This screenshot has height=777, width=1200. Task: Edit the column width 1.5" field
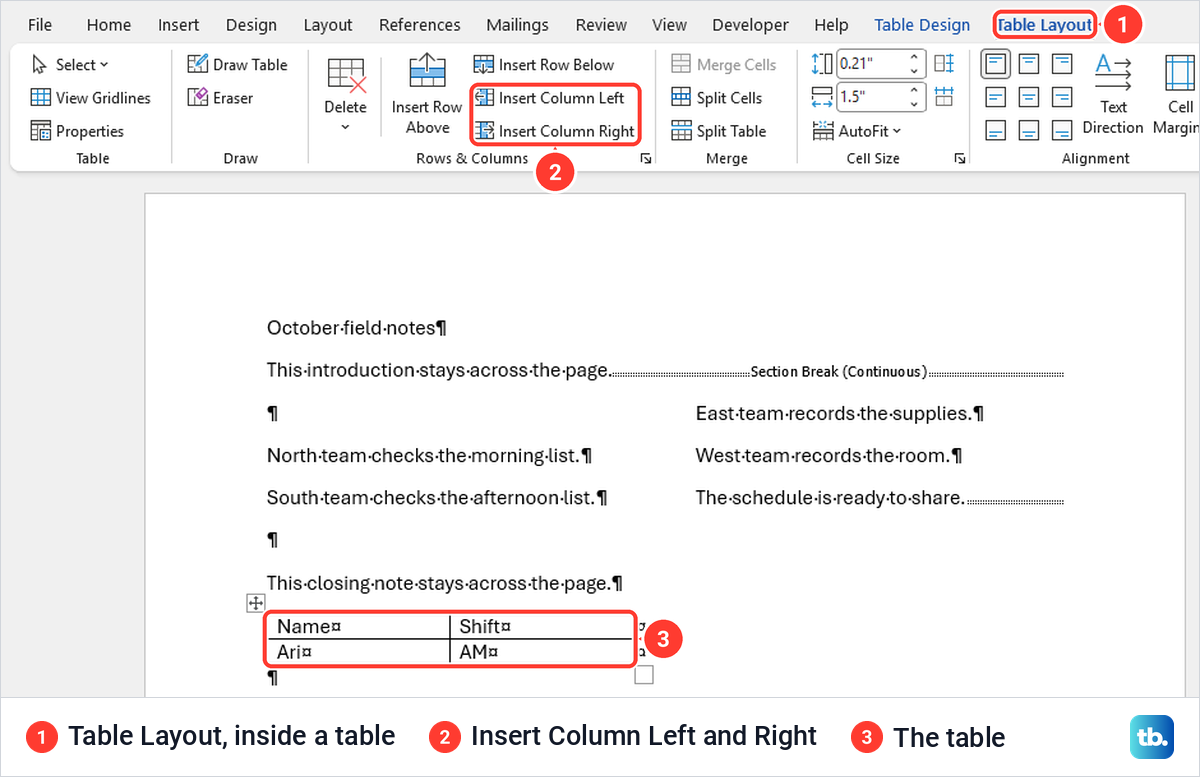pos(871,97)
